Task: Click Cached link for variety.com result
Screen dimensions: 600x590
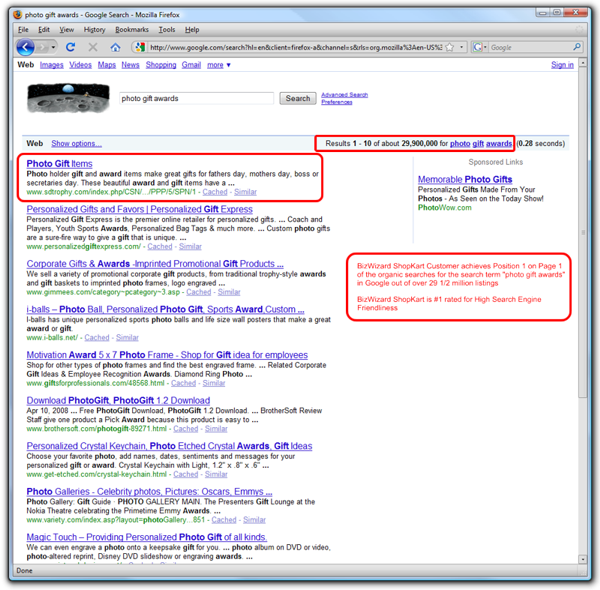Action: pos(224,520)
